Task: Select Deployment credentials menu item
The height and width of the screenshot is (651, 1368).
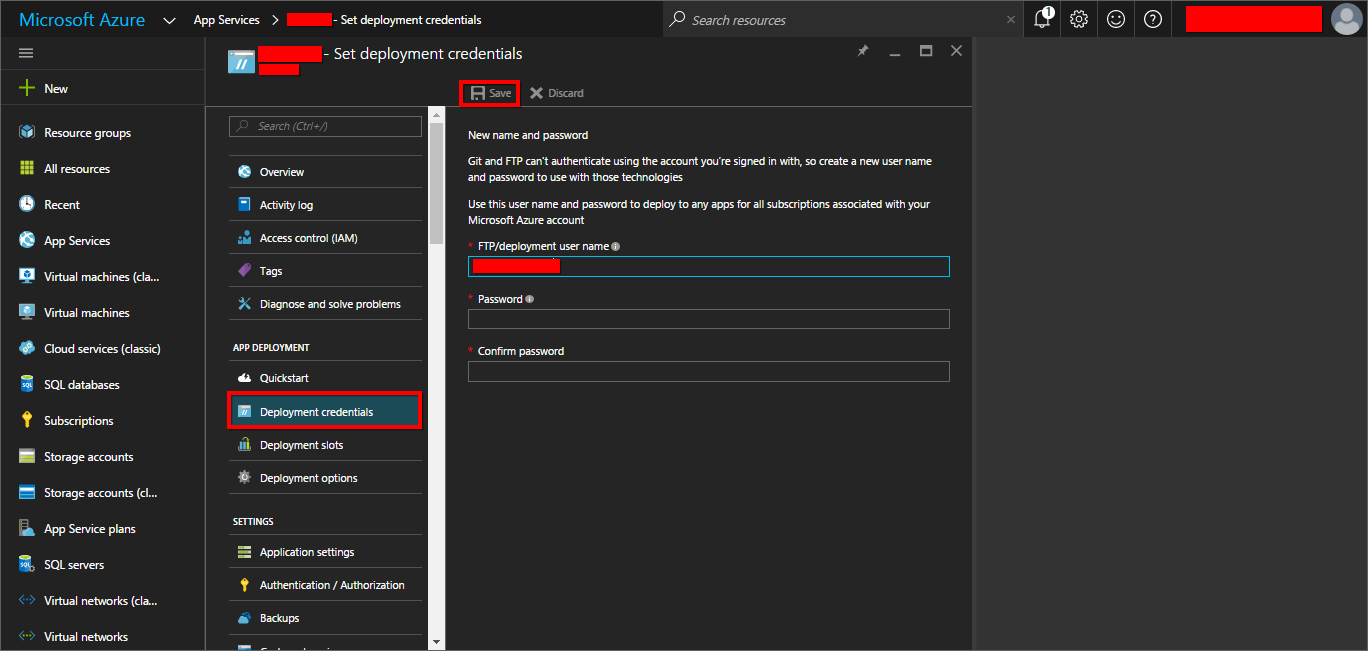Action: coord(325,412)
